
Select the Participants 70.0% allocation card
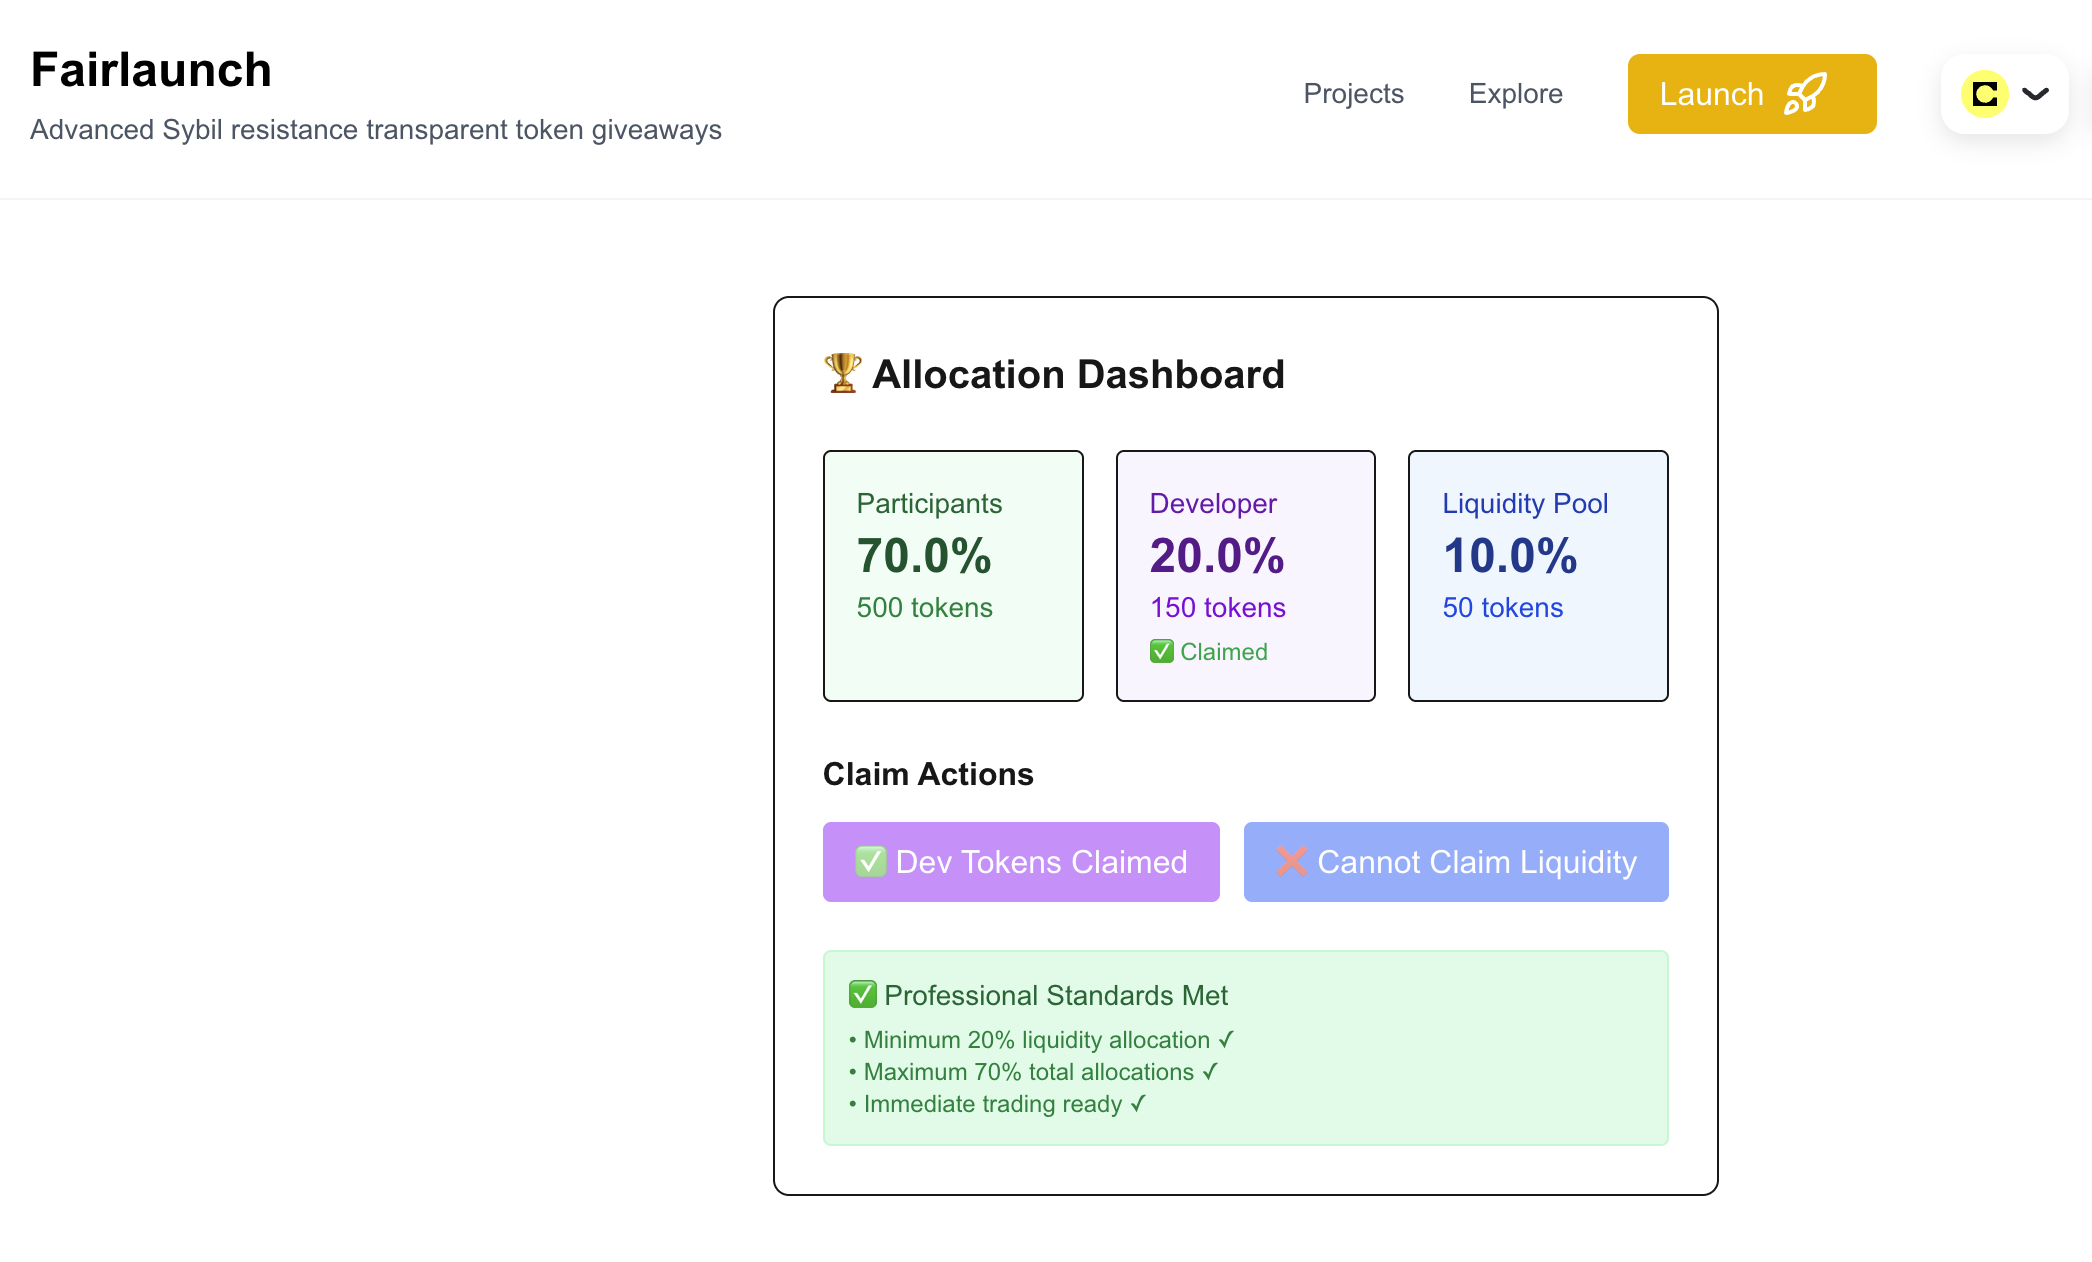tap(953, 576)
